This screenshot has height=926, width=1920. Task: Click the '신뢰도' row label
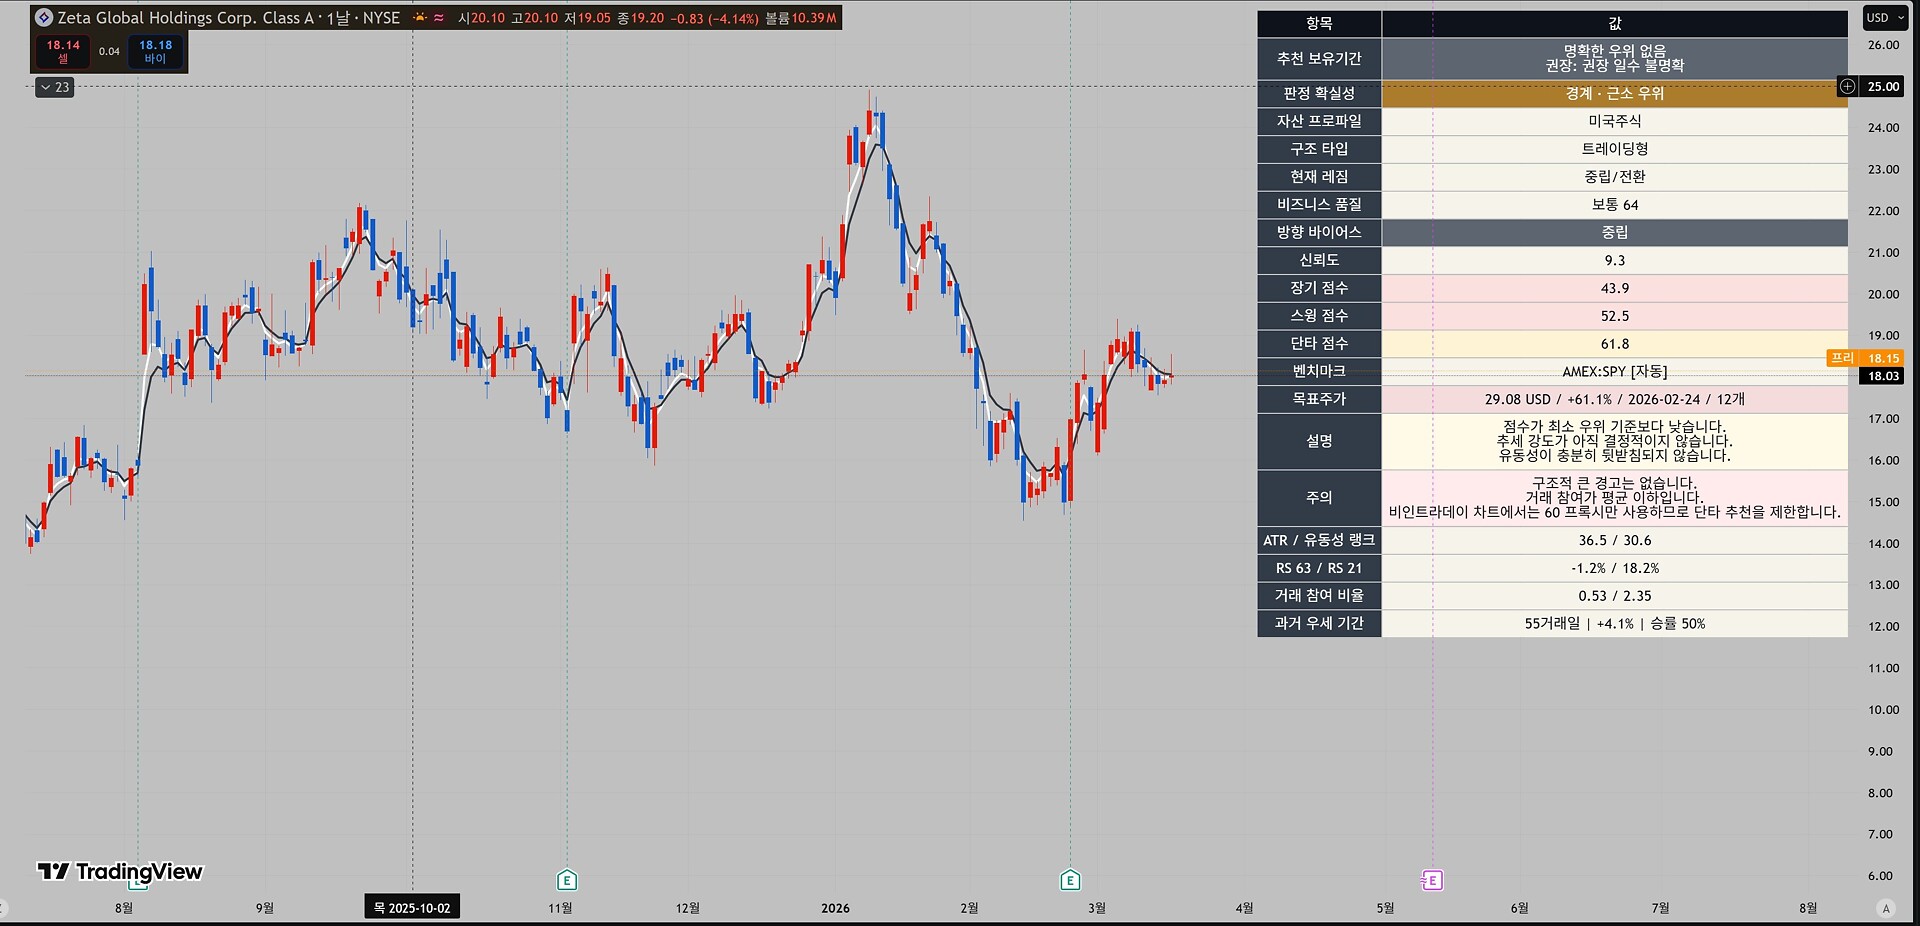(1319, 260)
